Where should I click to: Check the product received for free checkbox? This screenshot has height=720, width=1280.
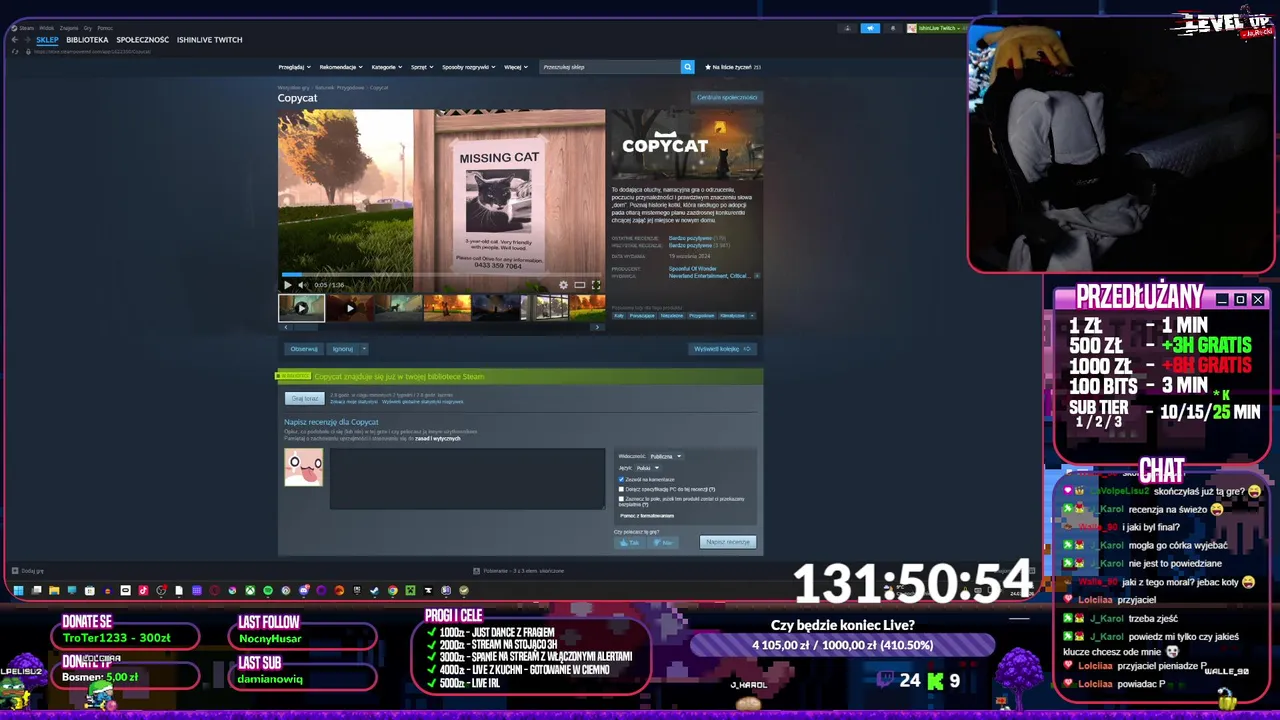coord(621,498)
